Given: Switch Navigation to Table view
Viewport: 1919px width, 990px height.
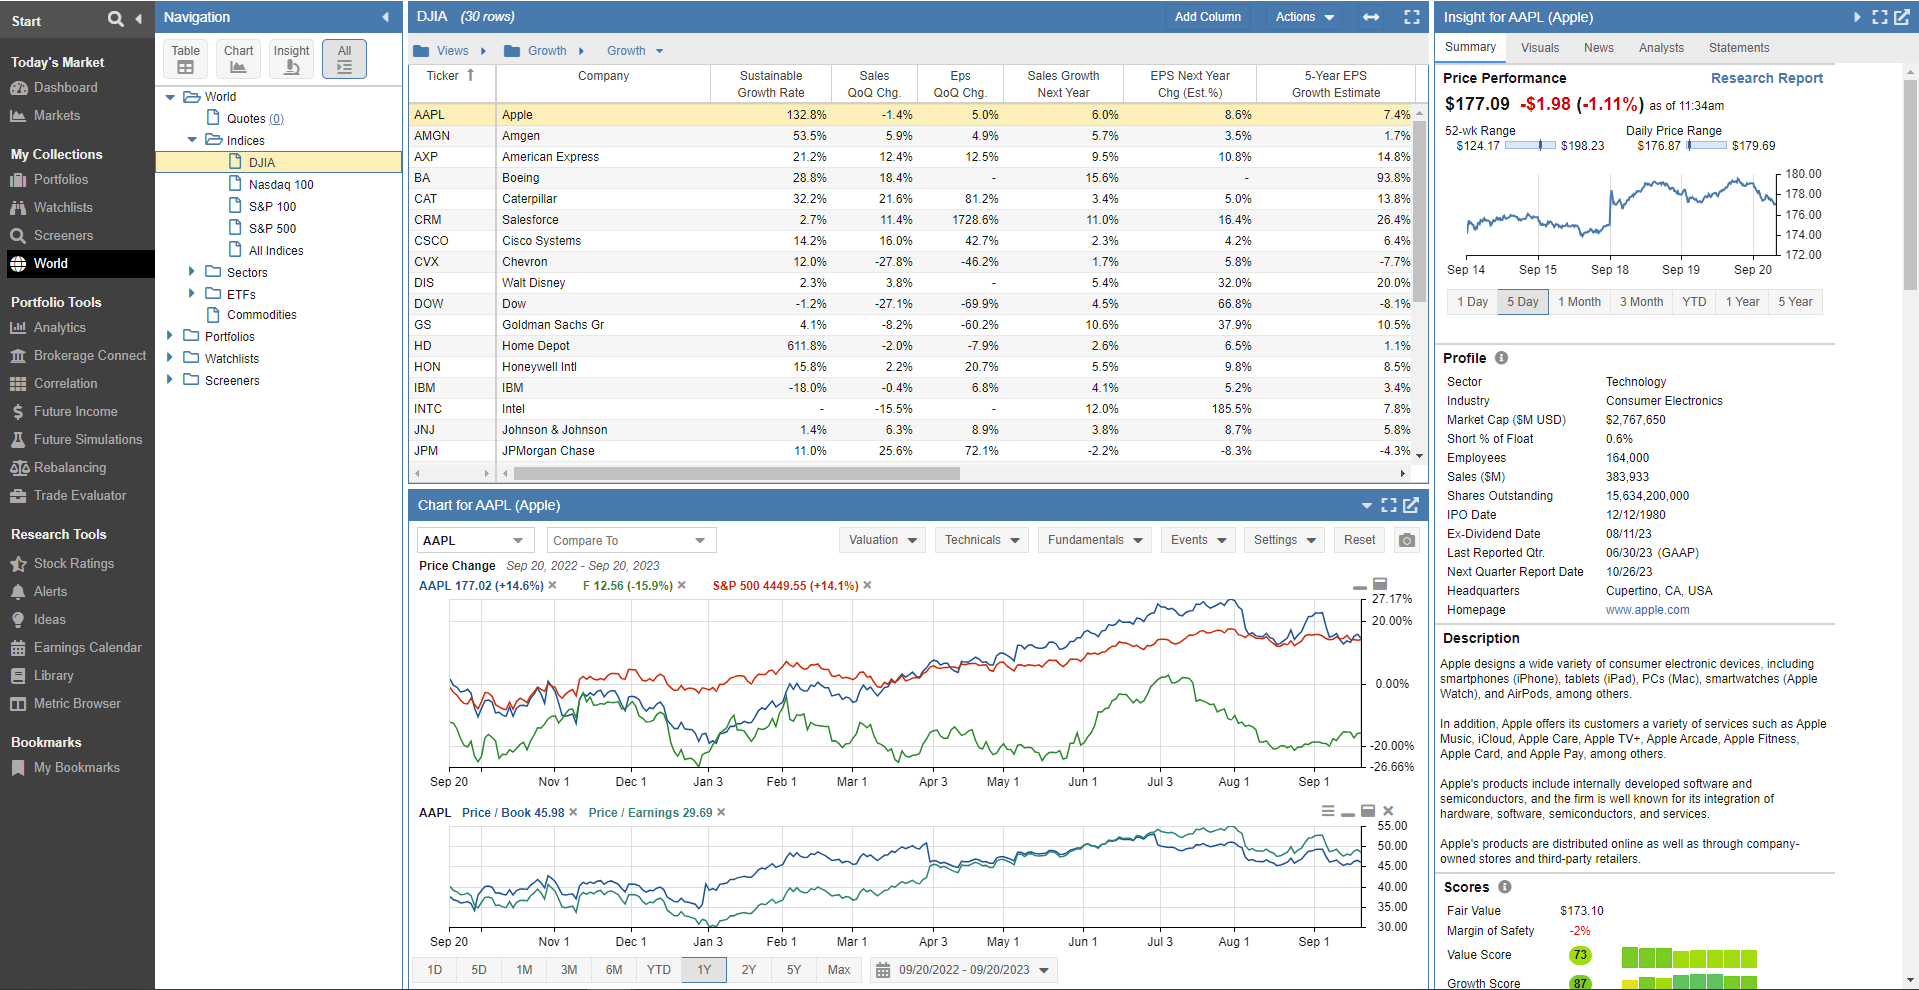Looking at the screenshot, I should [x=185, y=59].
